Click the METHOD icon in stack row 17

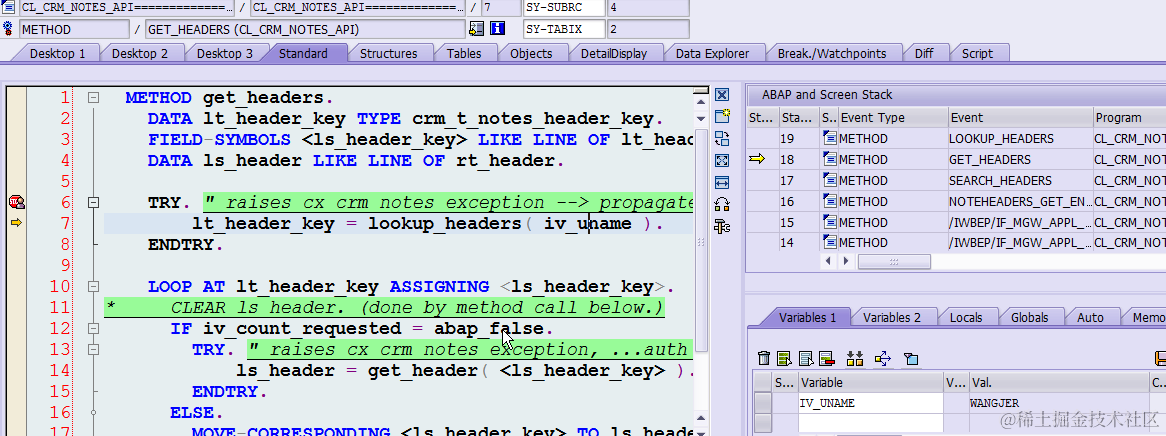[x=830, y=180]
